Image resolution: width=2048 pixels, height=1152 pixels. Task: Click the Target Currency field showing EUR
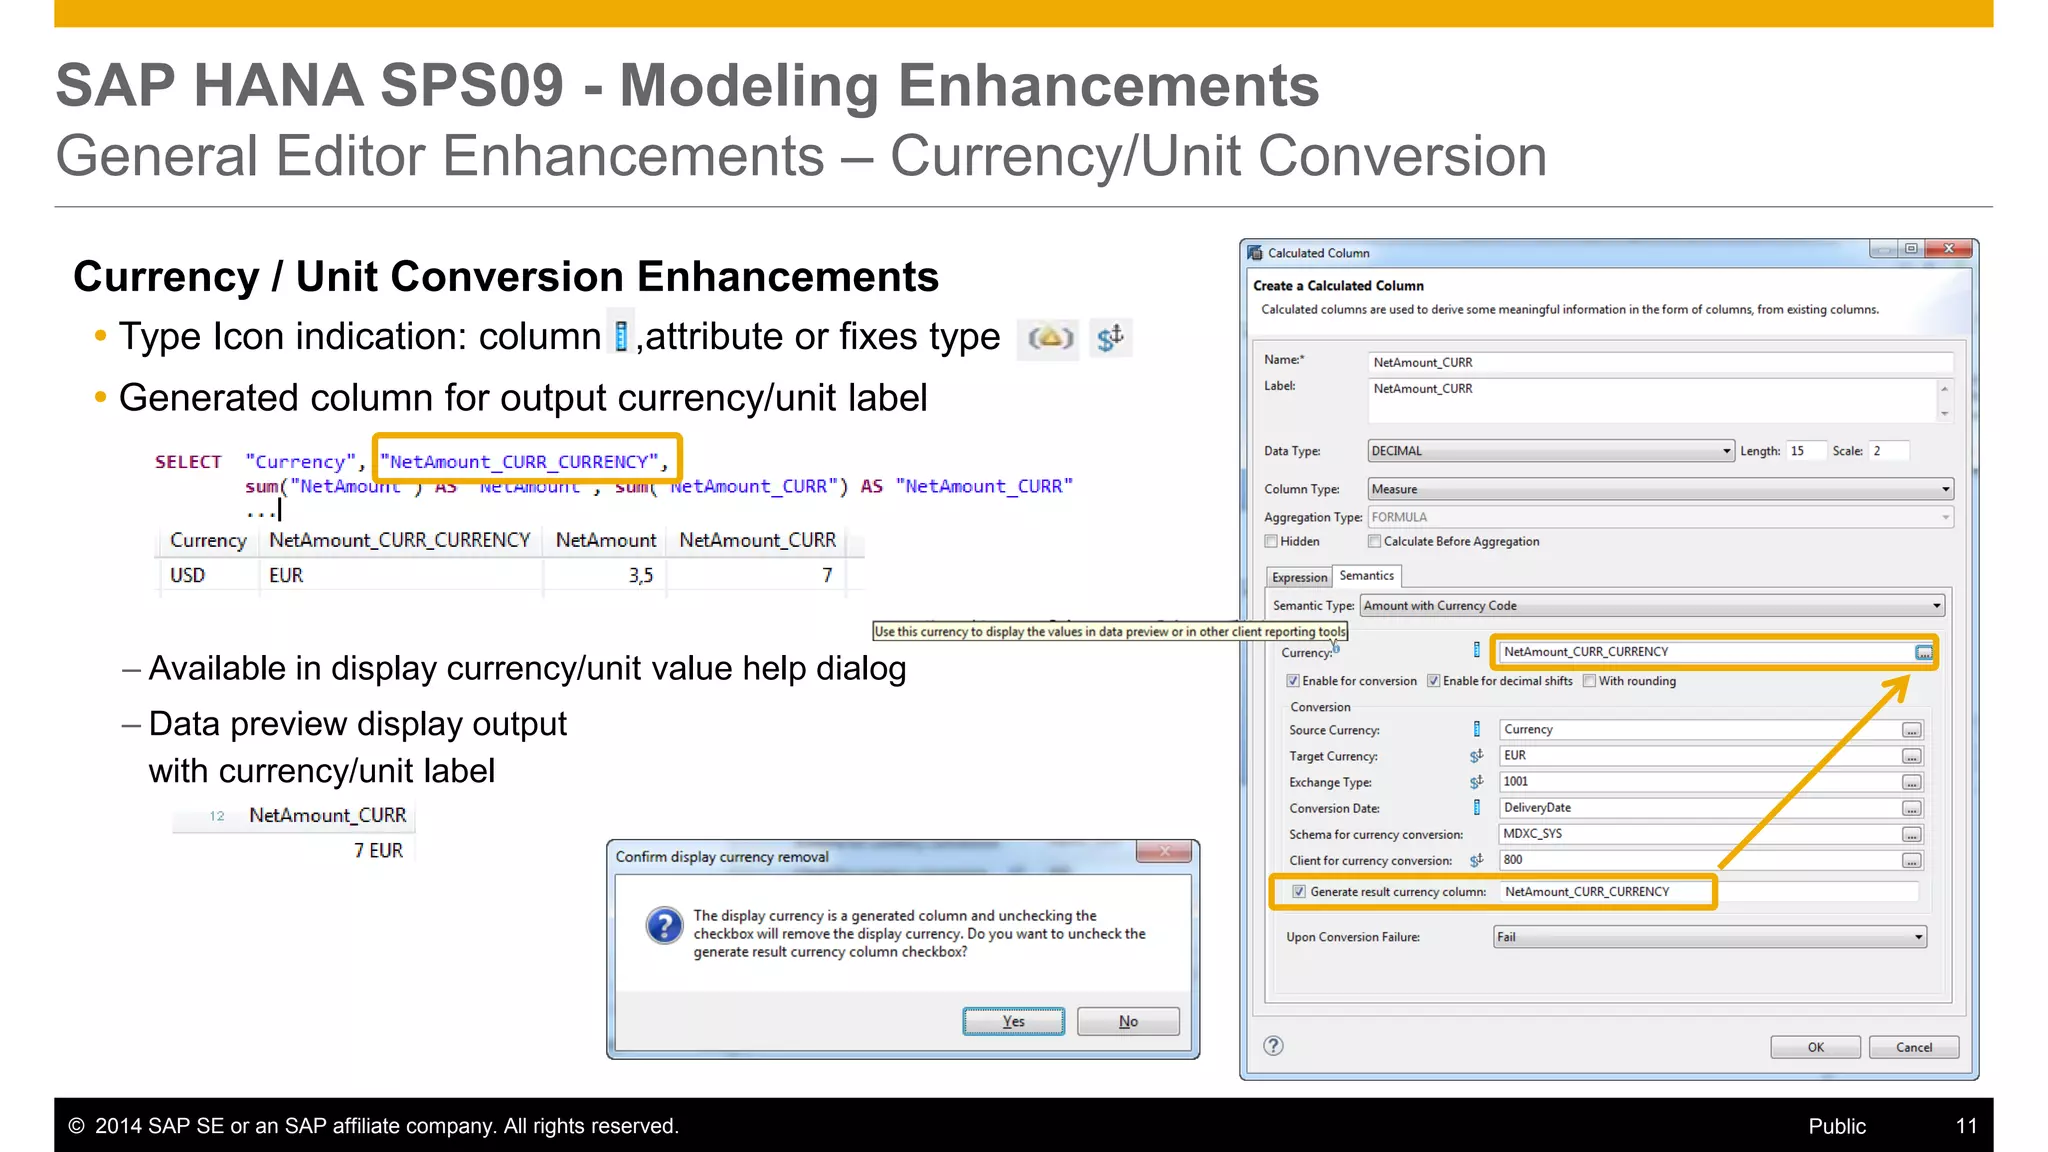(1700, 756)
